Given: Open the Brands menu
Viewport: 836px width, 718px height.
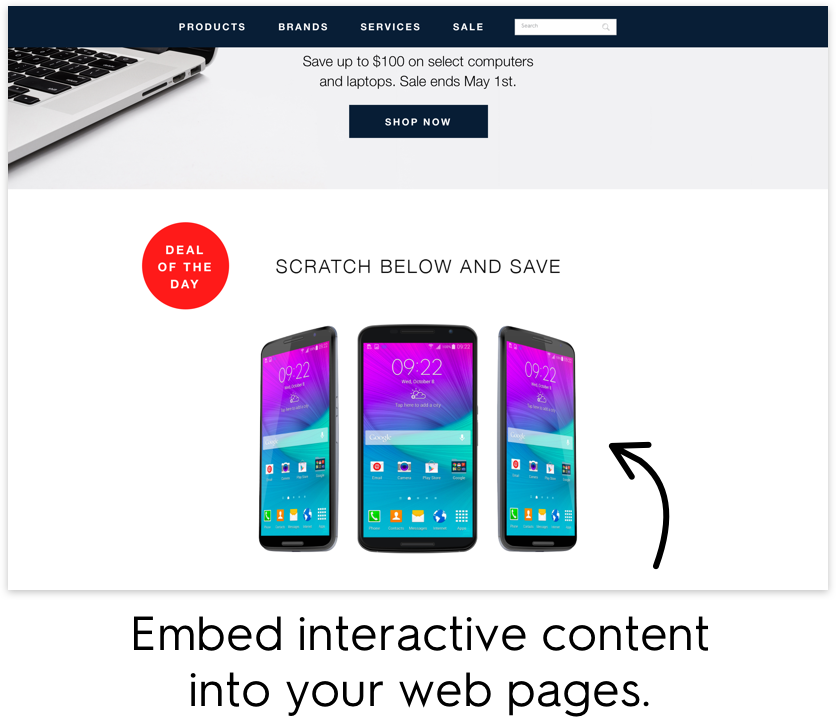Looking at the screenshot, I should [303, 27].
